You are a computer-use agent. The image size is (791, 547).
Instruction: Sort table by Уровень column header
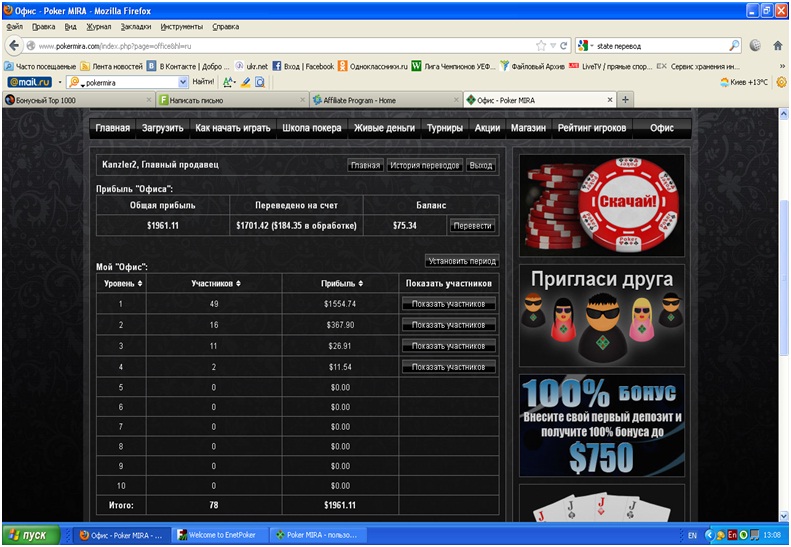pos(124,284)
